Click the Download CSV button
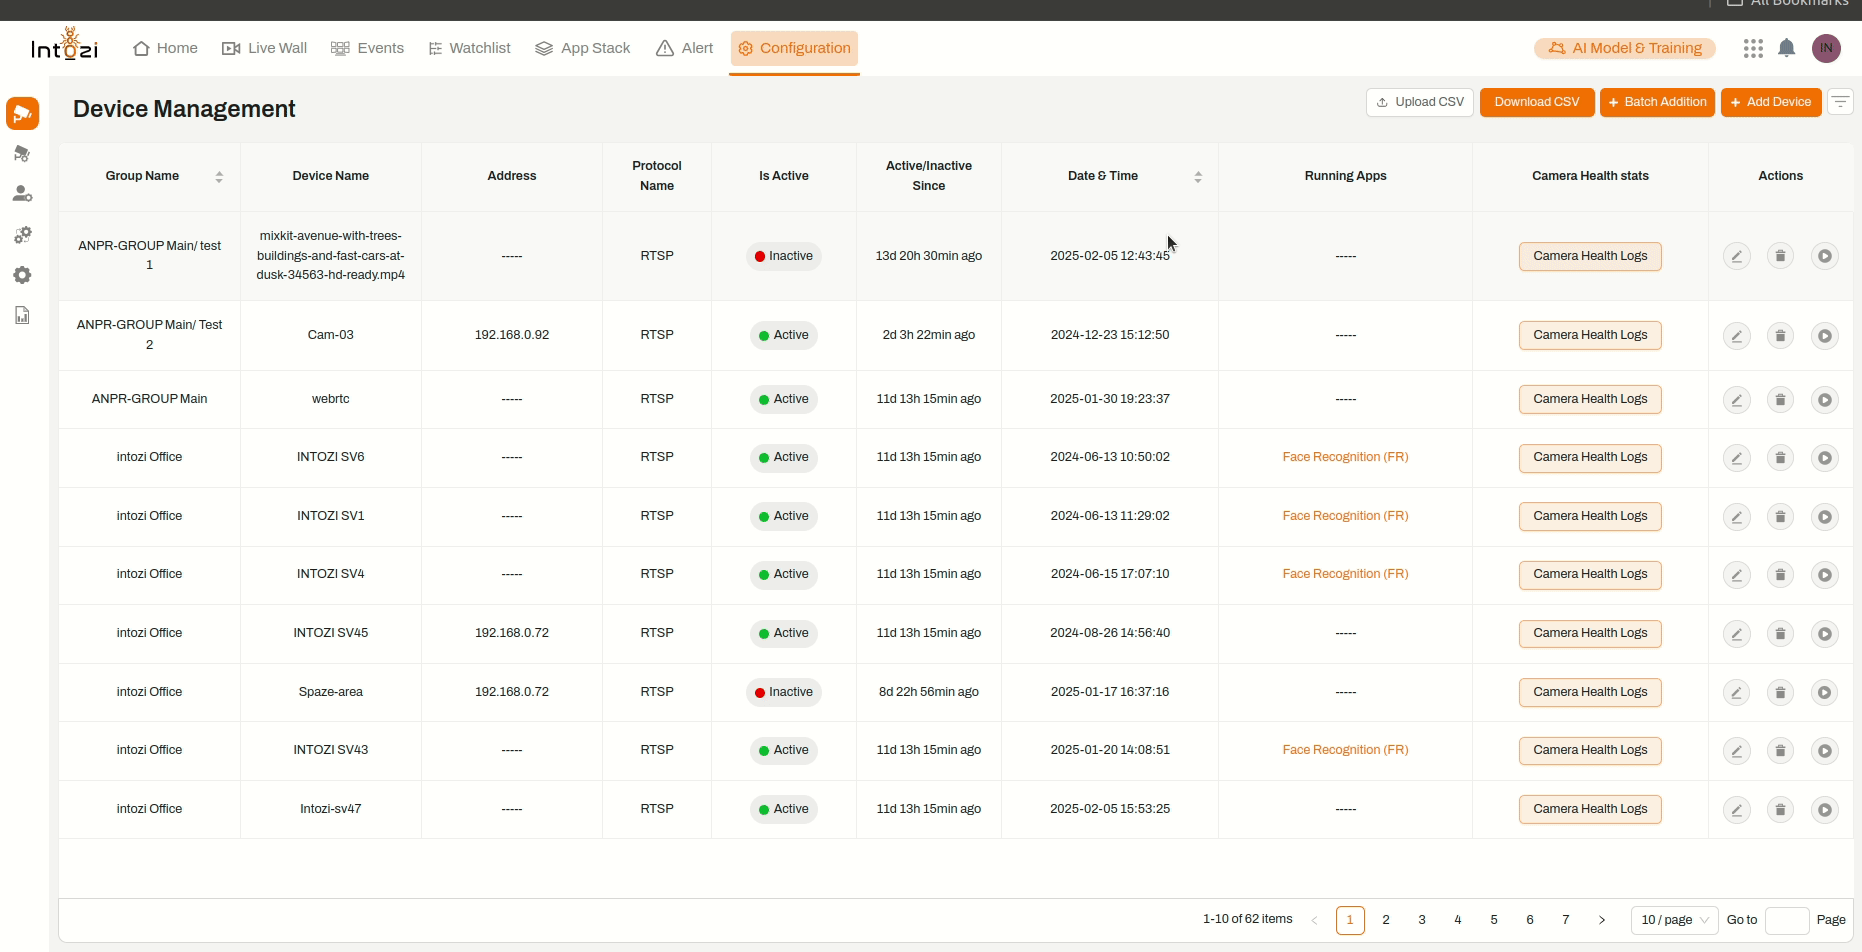1862x952 pixels. click(1537, 101)
